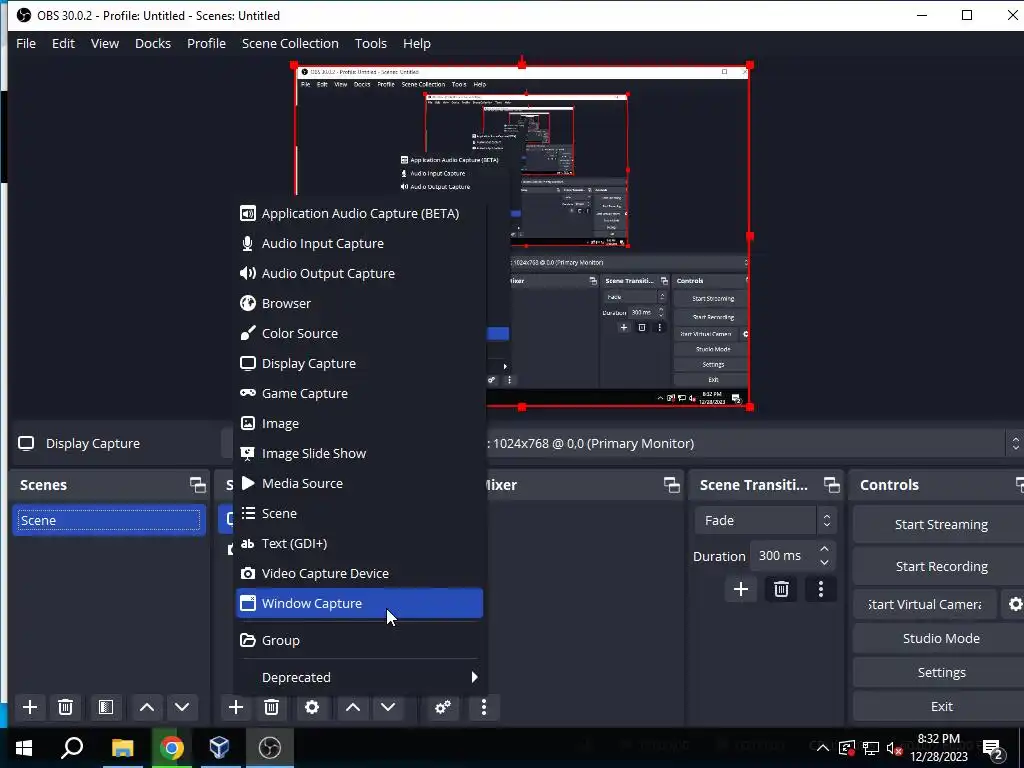Open the notification center icon
This screenshot has height=768, width=1024.
(x=995, y=750)
